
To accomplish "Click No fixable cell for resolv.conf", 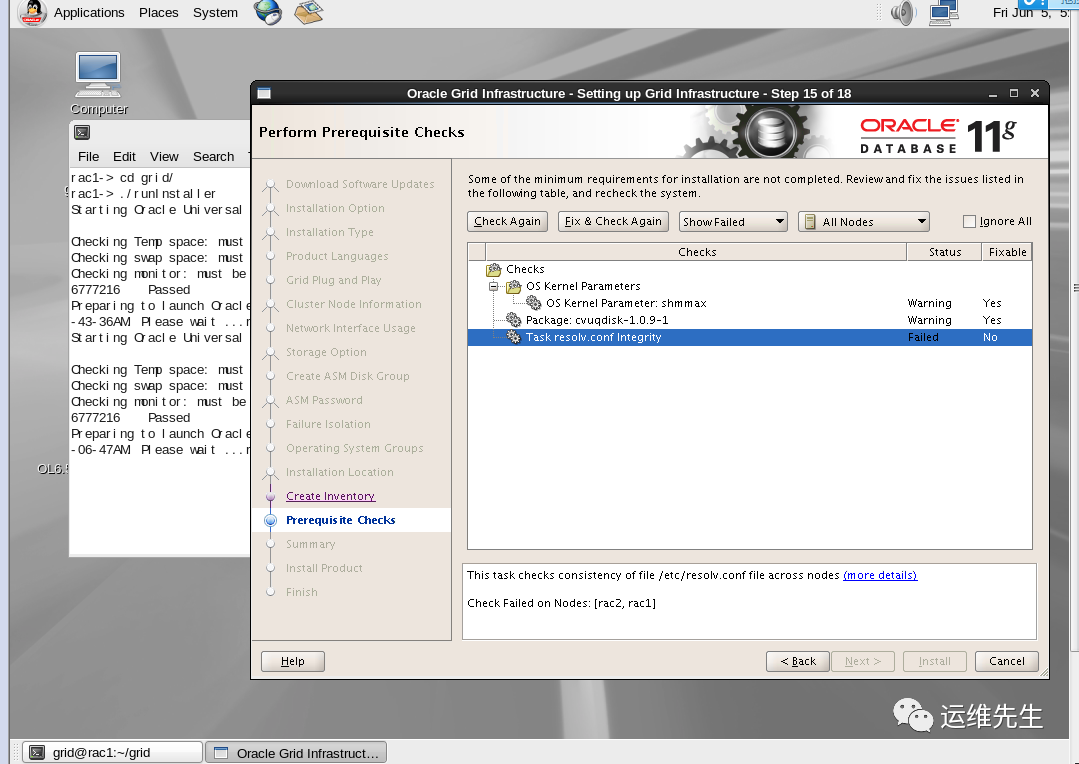I will pyautogui.click(x=990, y=337).
